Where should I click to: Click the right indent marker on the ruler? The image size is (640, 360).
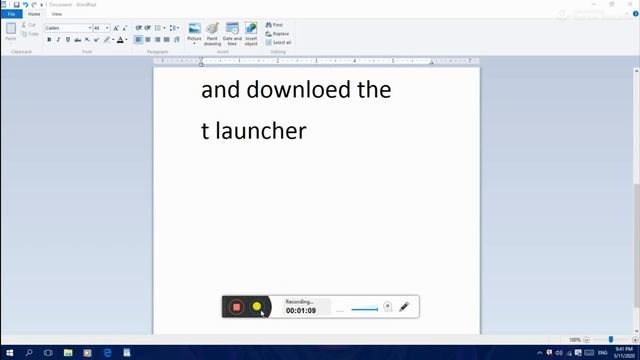[x=431, y=62]
